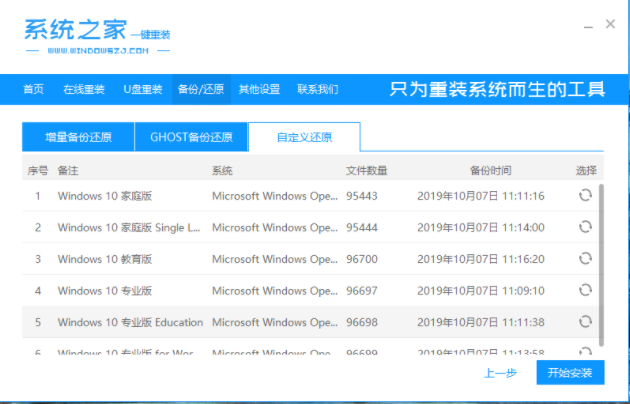Go to 在线重装 section
Image resolution: width=630 pixels, height=404 pixels.
point(84,89)
